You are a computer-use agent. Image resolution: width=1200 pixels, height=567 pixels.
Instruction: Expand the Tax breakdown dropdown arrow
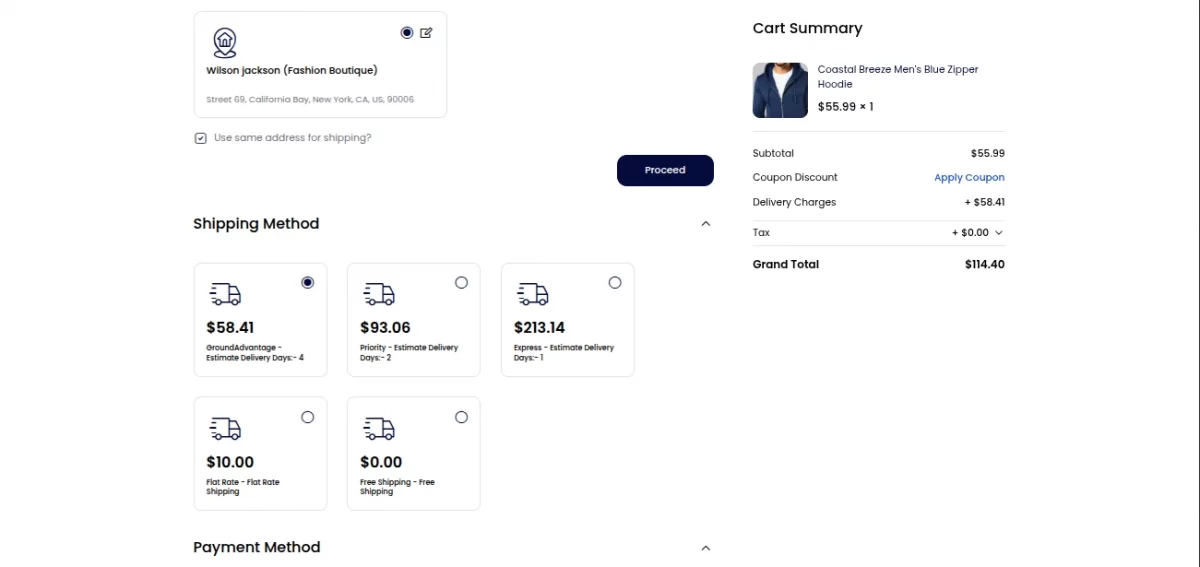click(998, 233)
